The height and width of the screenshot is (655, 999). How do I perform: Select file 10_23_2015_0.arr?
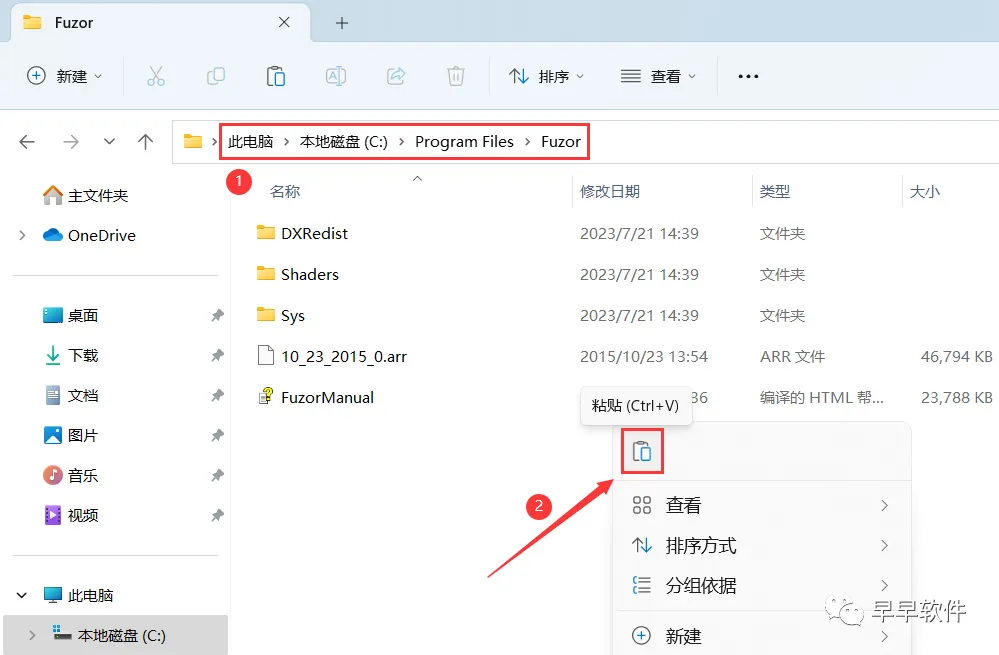tap(332, 356)
